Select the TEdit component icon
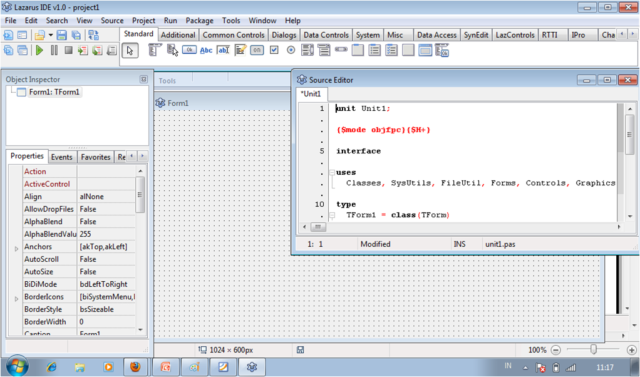Image resolution: width=640 pixels, height=377 pixels. coord(223,50)
